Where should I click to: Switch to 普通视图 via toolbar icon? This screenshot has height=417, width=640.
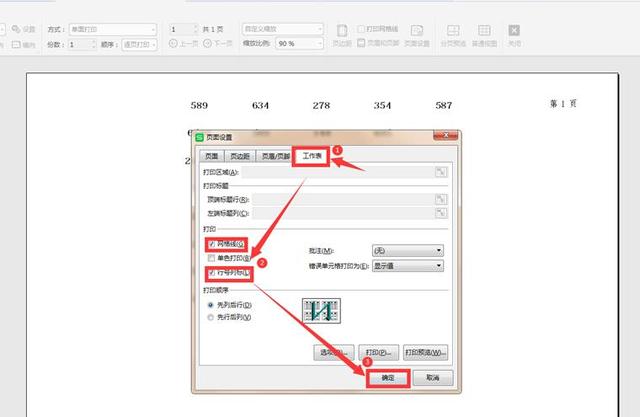pos(484,35)
